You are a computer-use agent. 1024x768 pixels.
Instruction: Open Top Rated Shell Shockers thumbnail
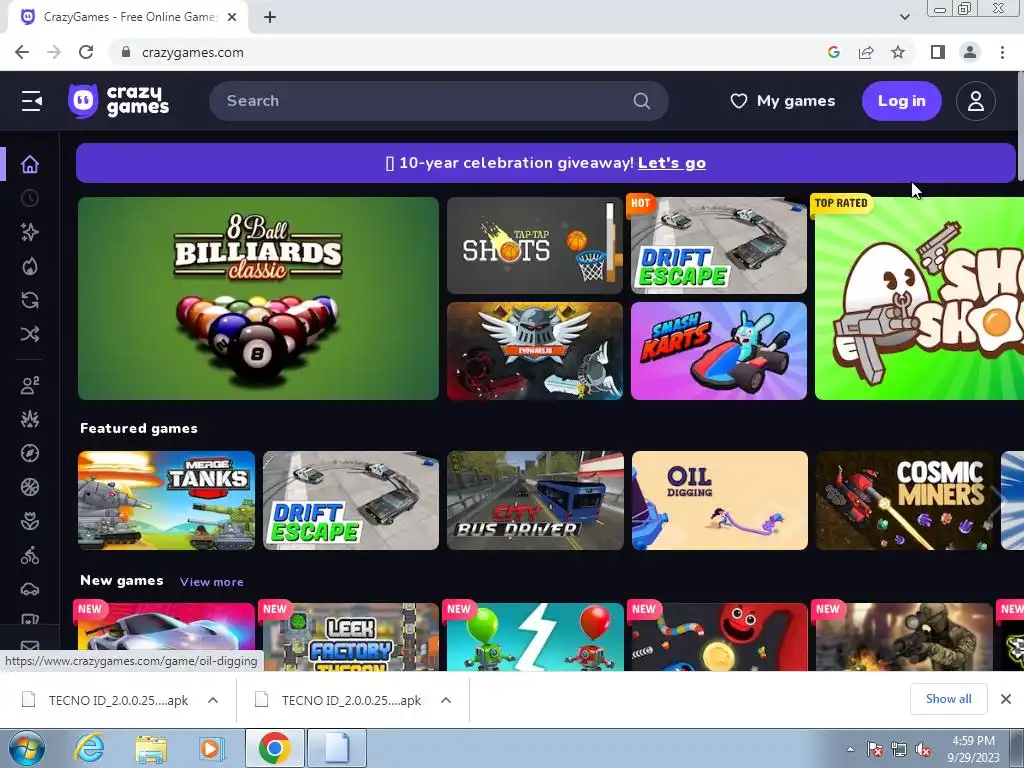[919, 298]
